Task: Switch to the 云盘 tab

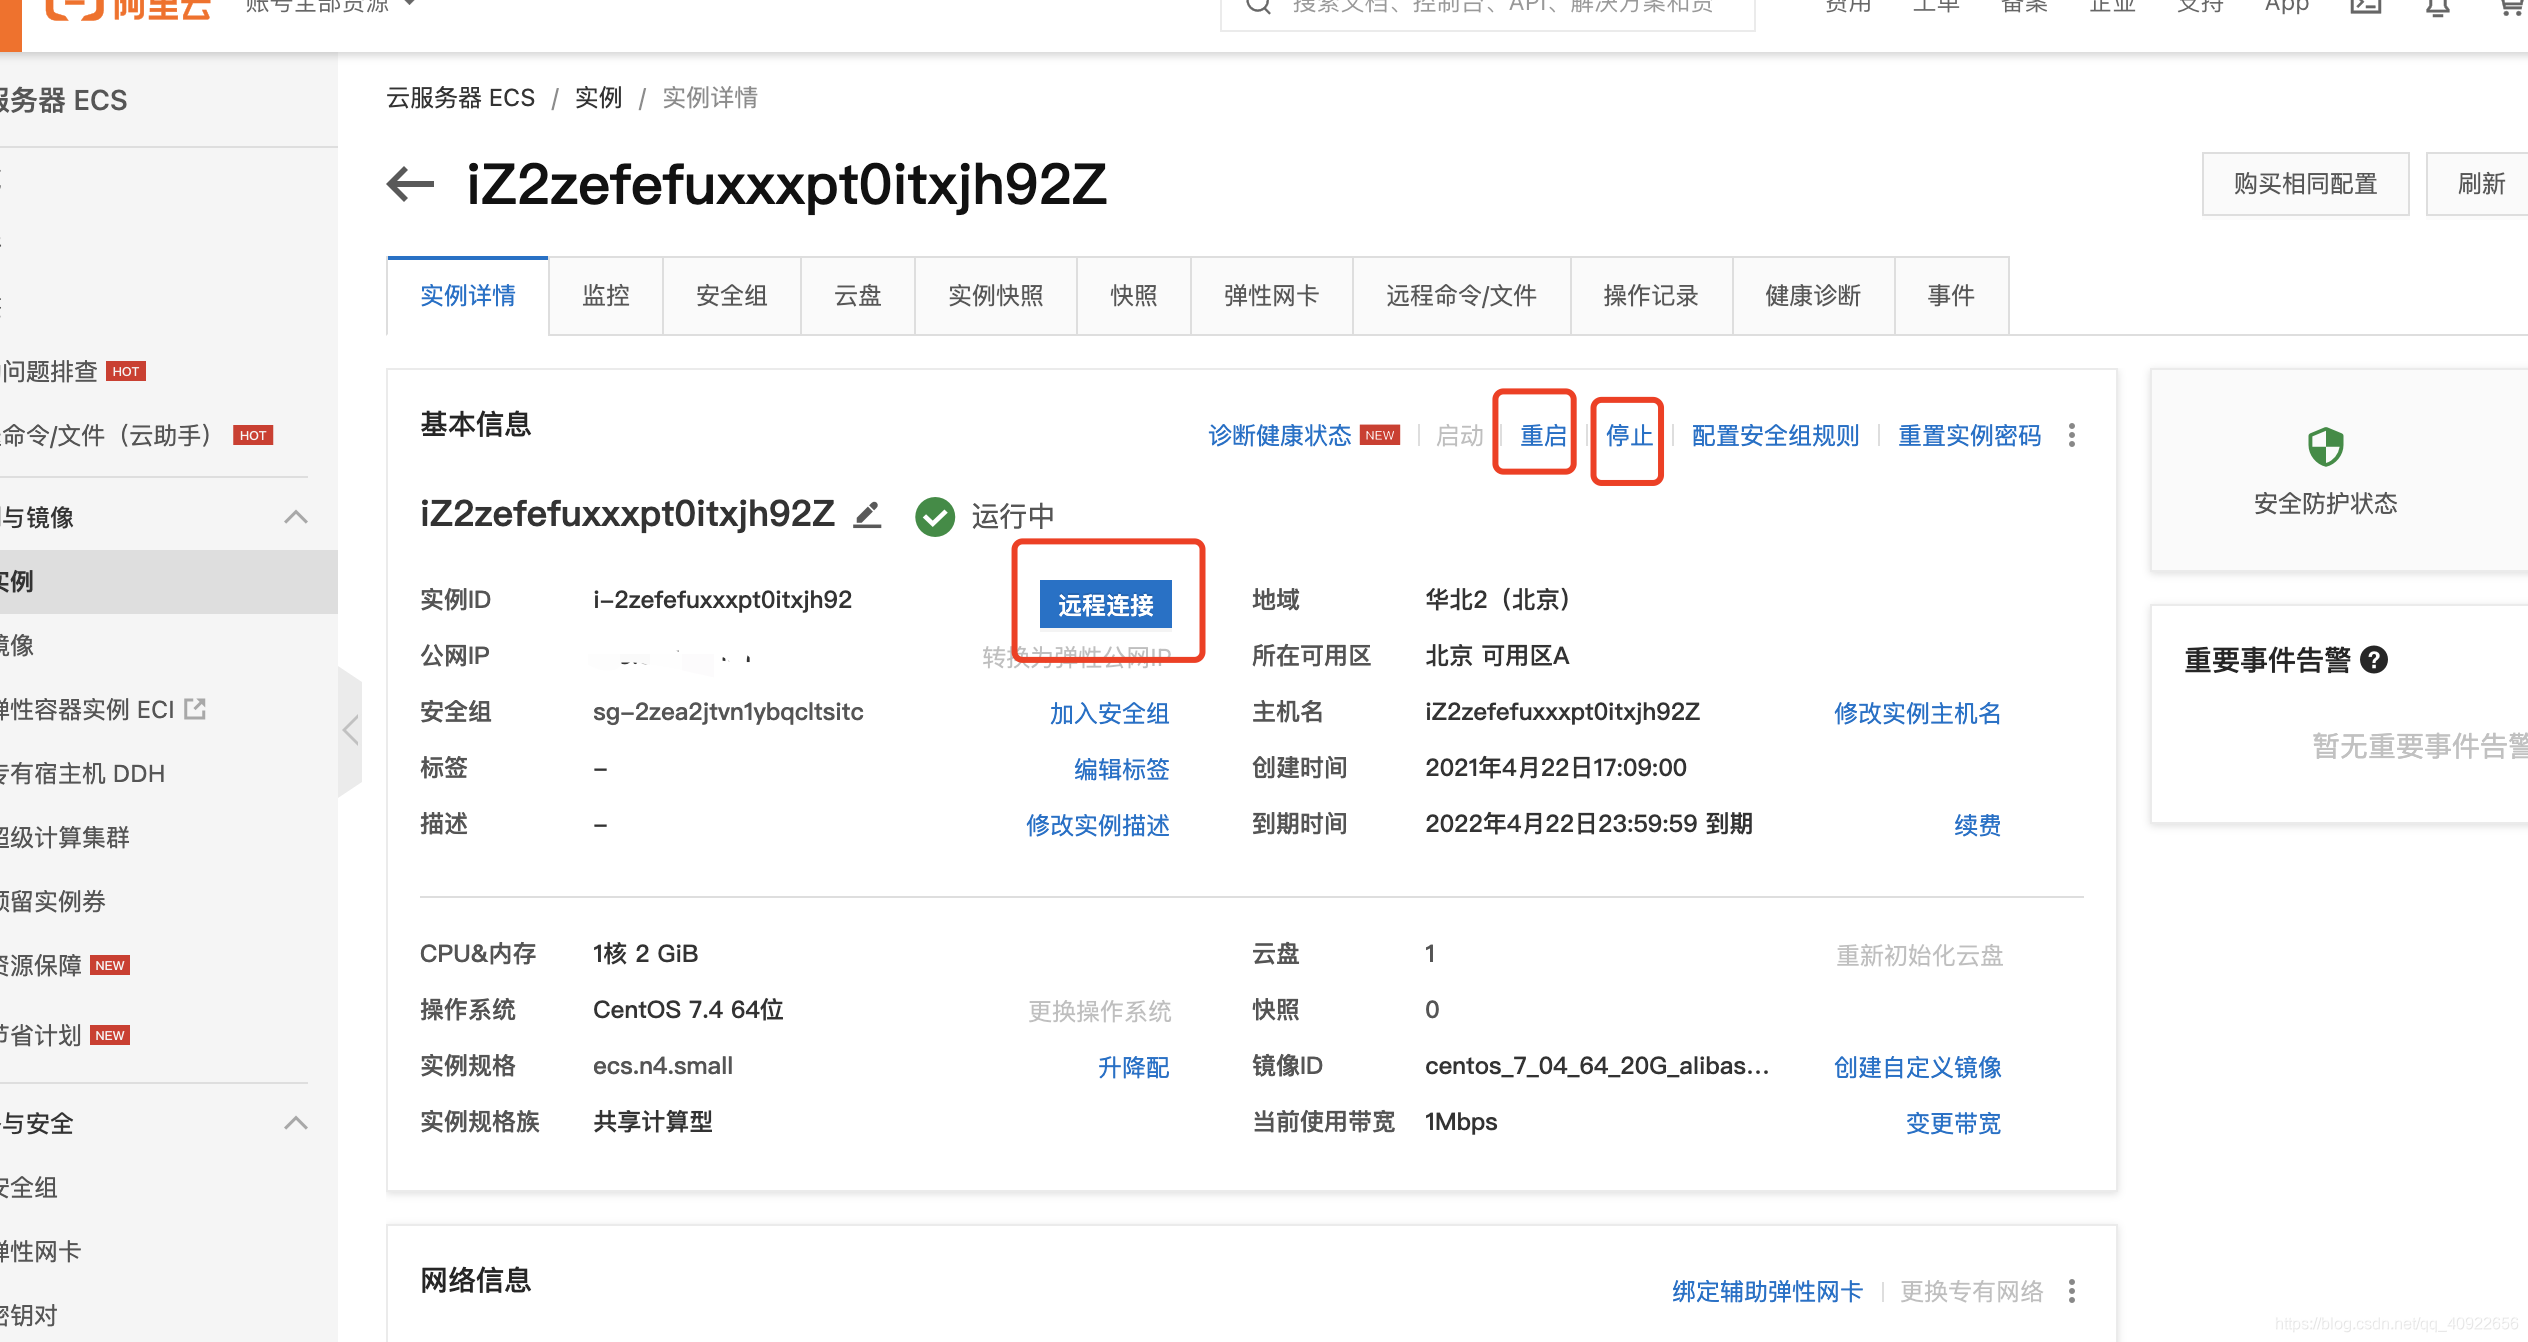Action: pos(858,295)
